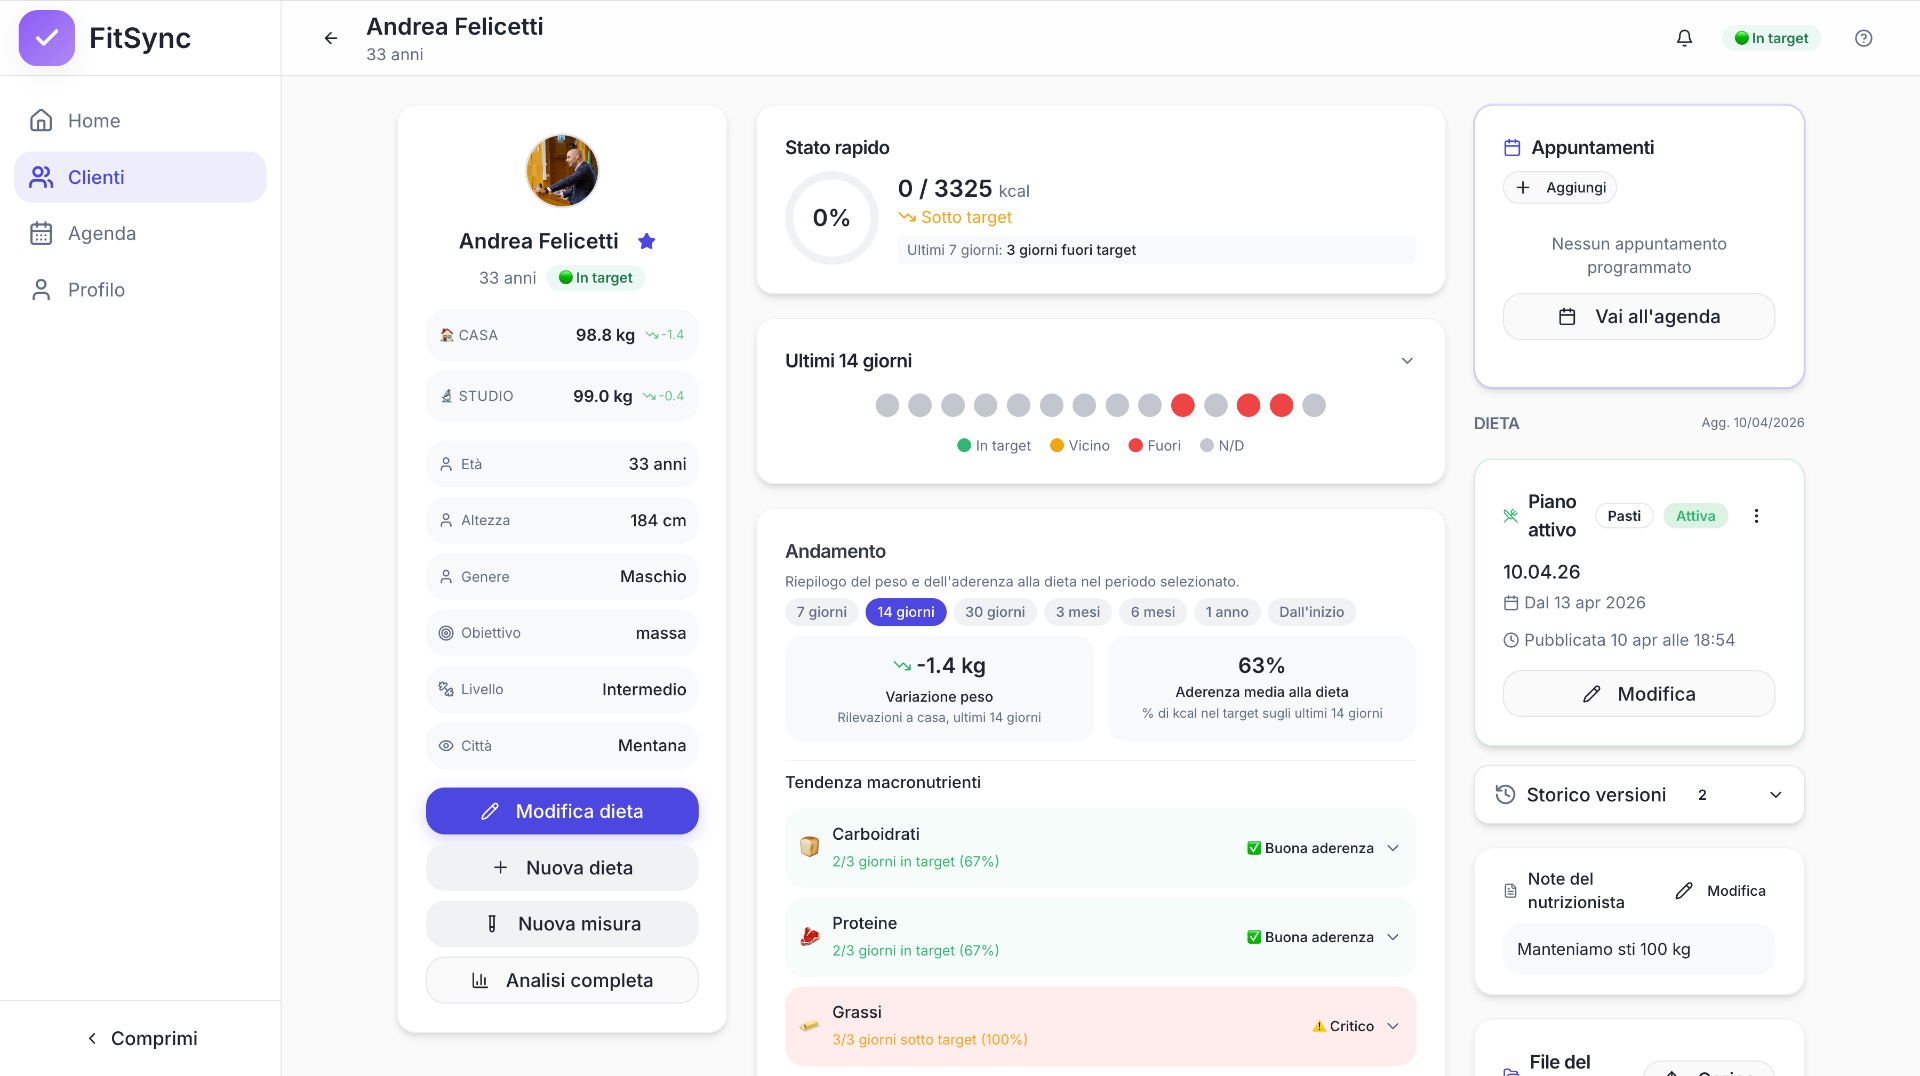Click the Sotto target trend icon
Image resolution: width=1920 pixels, height=1076 pixels.
[907, 217]
